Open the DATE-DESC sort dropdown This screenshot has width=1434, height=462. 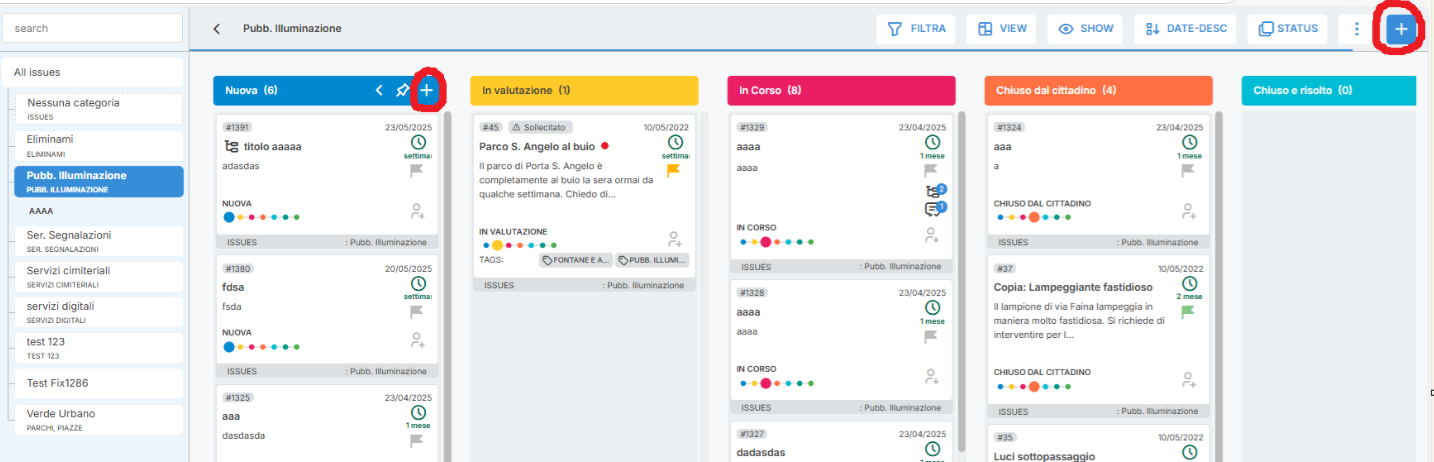(1185, 29)
